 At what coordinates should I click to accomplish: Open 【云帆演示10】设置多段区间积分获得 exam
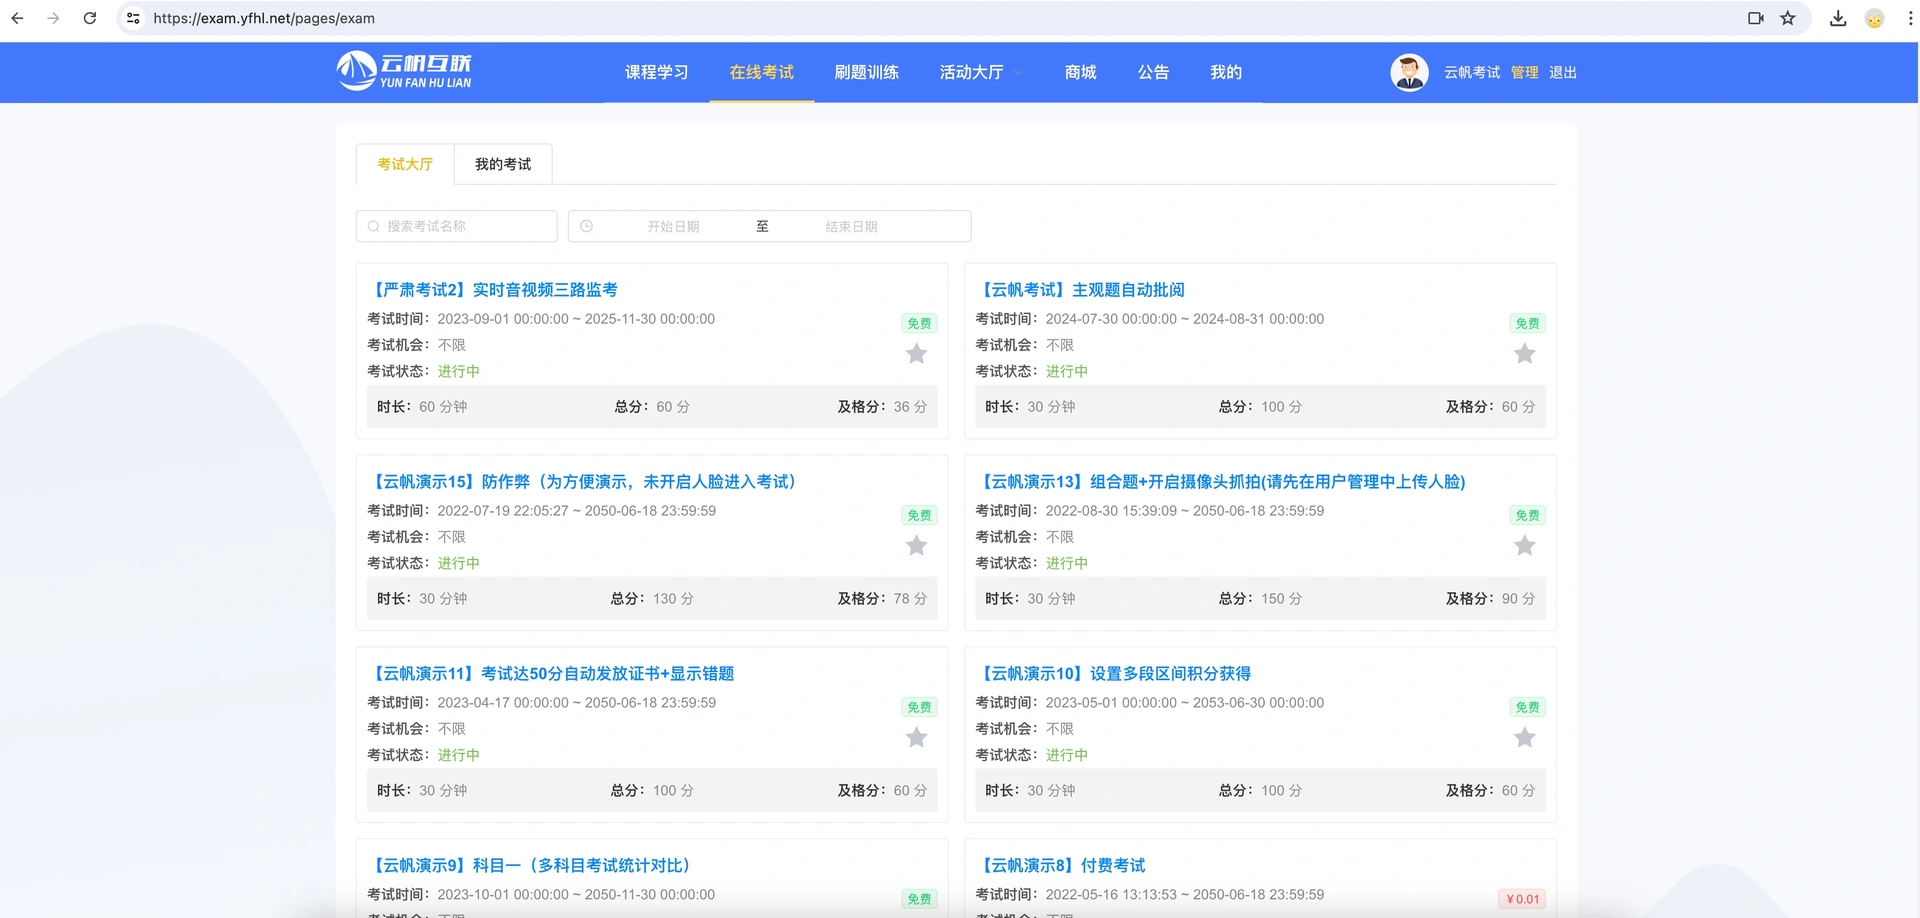pos(1114,674)
